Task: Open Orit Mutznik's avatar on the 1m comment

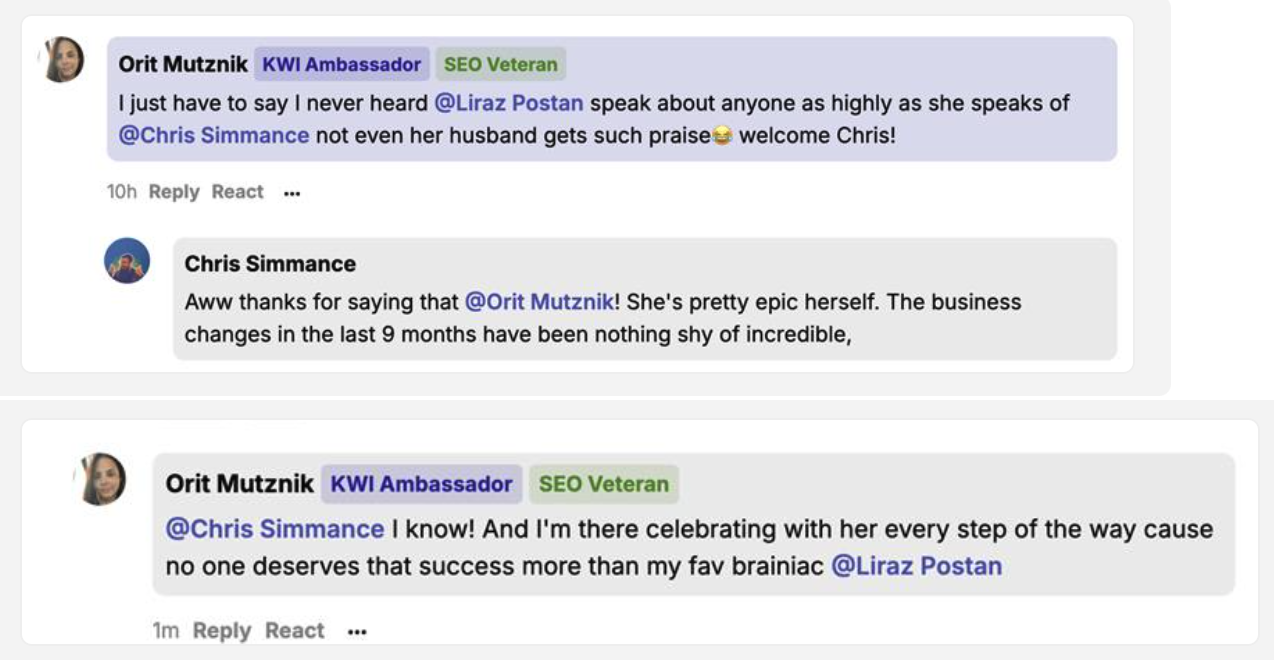Action: 101,479
